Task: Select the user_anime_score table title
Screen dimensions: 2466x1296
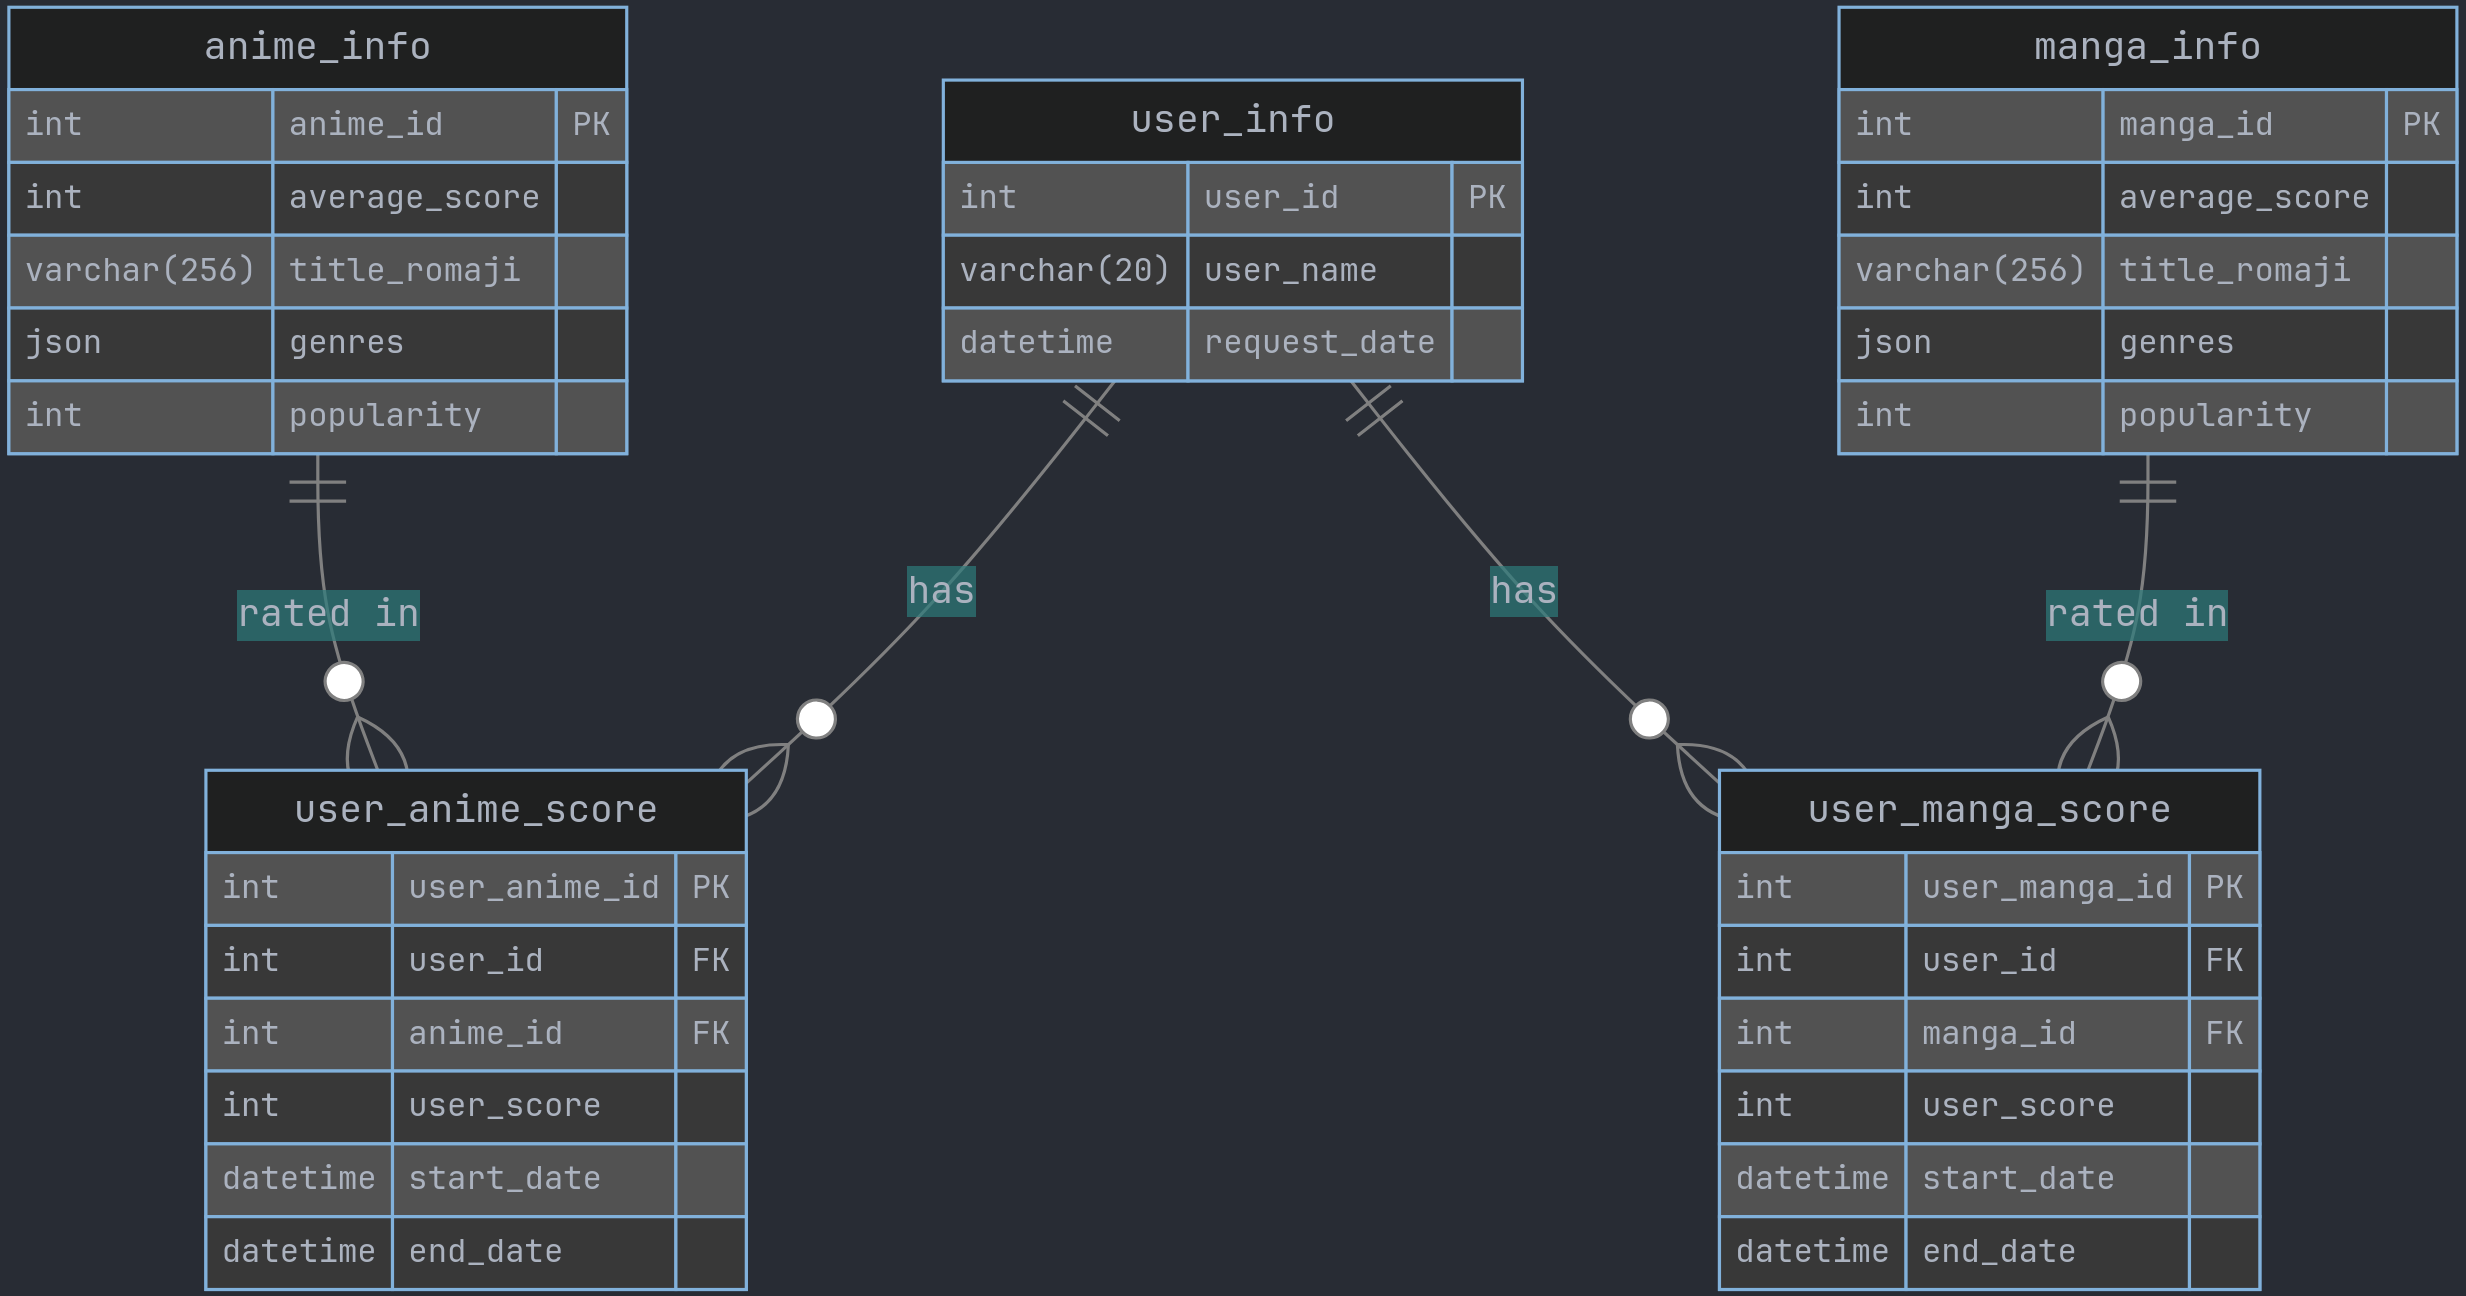Action: [x=475, y=810]
